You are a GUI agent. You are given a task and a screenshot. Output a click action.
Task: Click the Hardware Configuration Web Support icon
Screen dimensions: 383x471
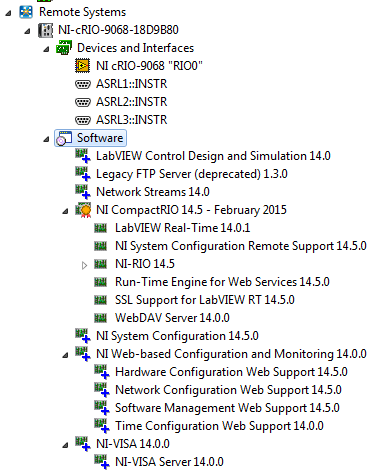click(x=102, y=372)
